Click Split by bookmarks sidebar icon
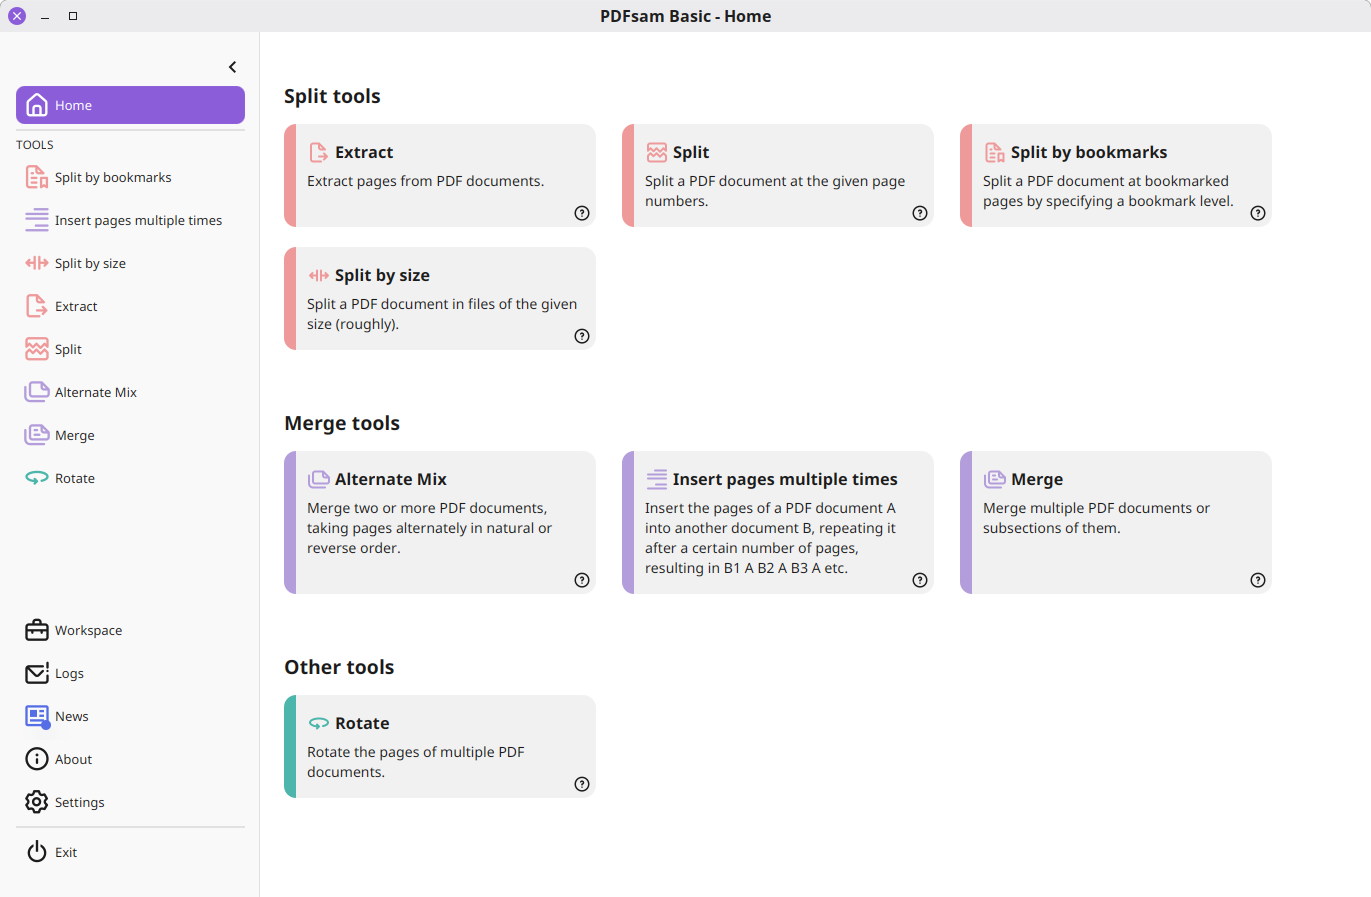Viewport: 1371px width, 897px height. [37, 177]
